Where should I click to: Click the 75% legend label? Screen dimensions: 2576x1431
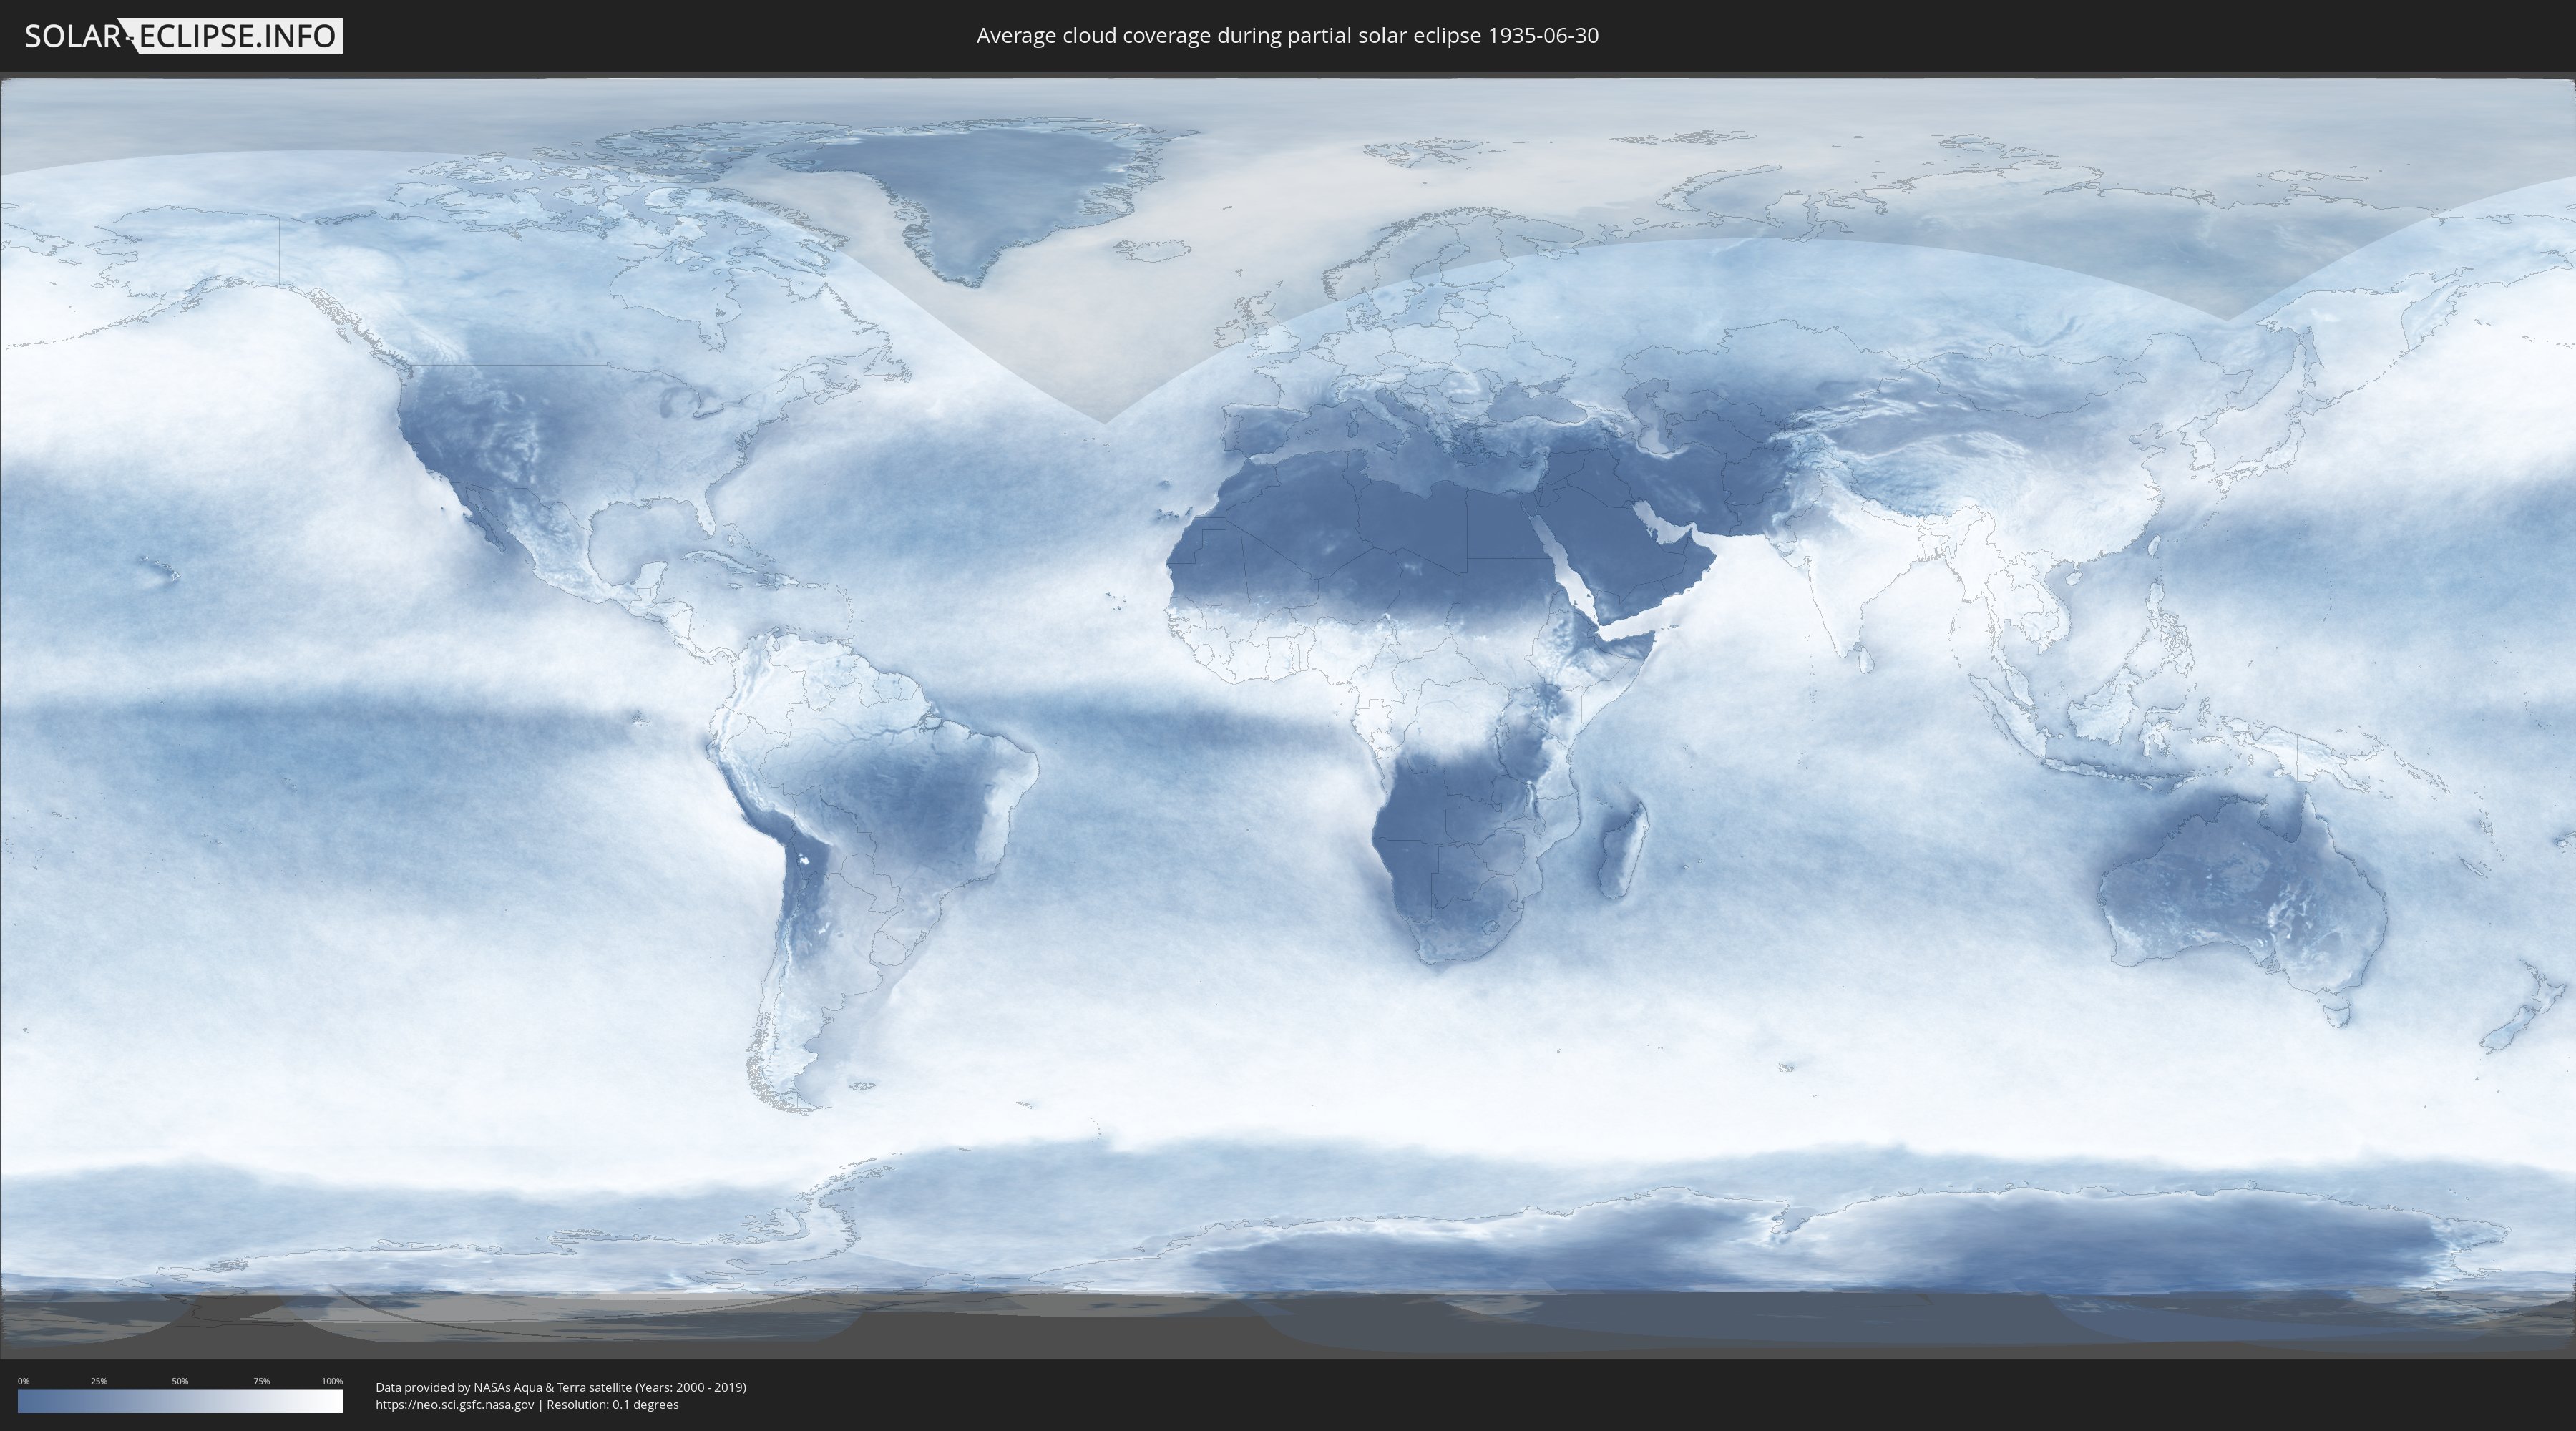[261, 1381]
